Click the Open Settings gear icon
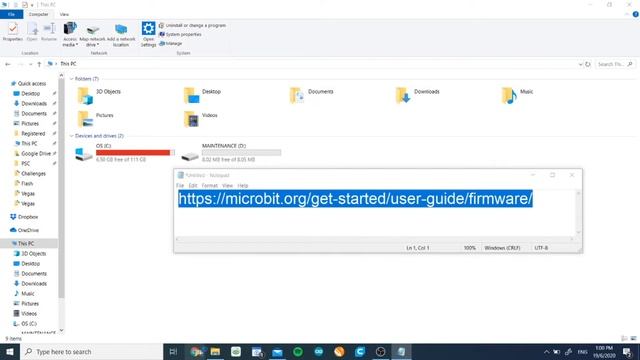The image size is (640, 360). coord(148,29)
